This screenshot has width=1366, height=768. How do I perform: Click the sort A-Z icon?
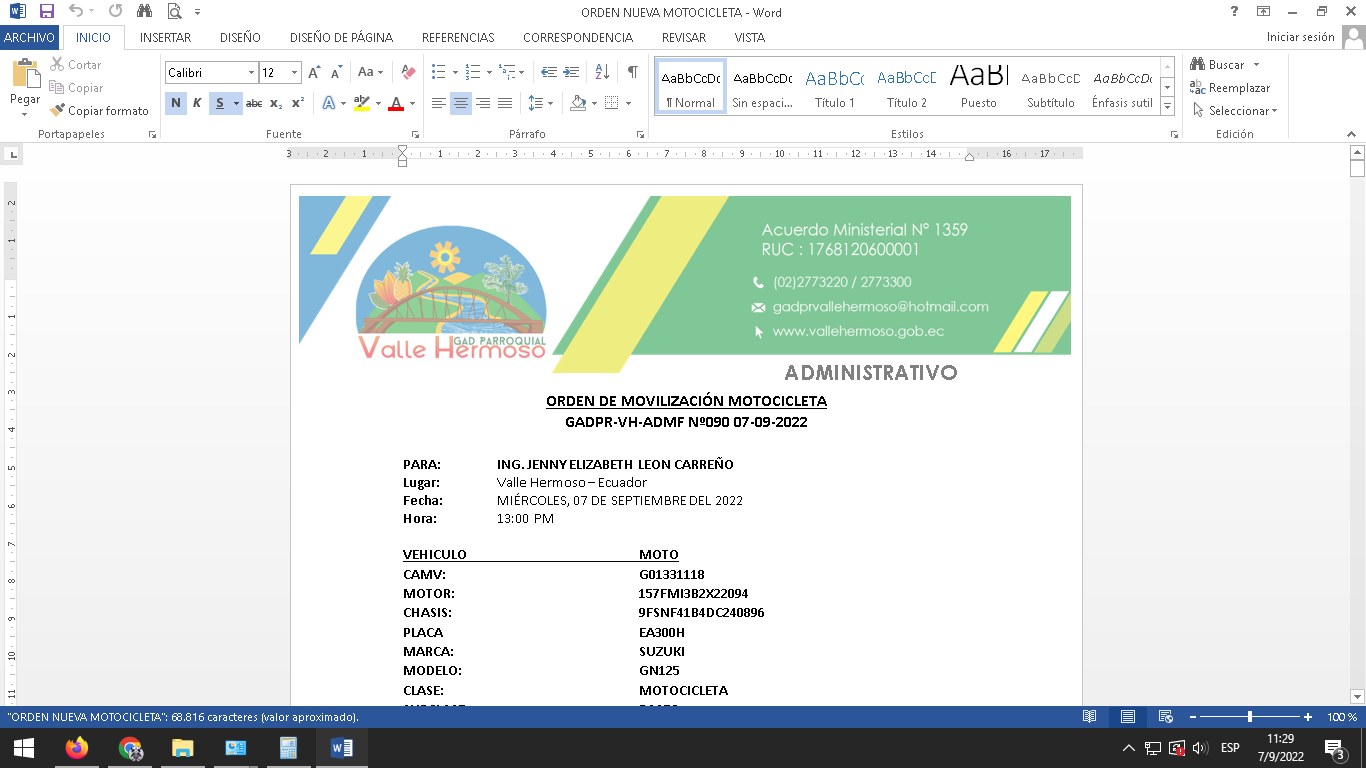click(x=602, y=72)
